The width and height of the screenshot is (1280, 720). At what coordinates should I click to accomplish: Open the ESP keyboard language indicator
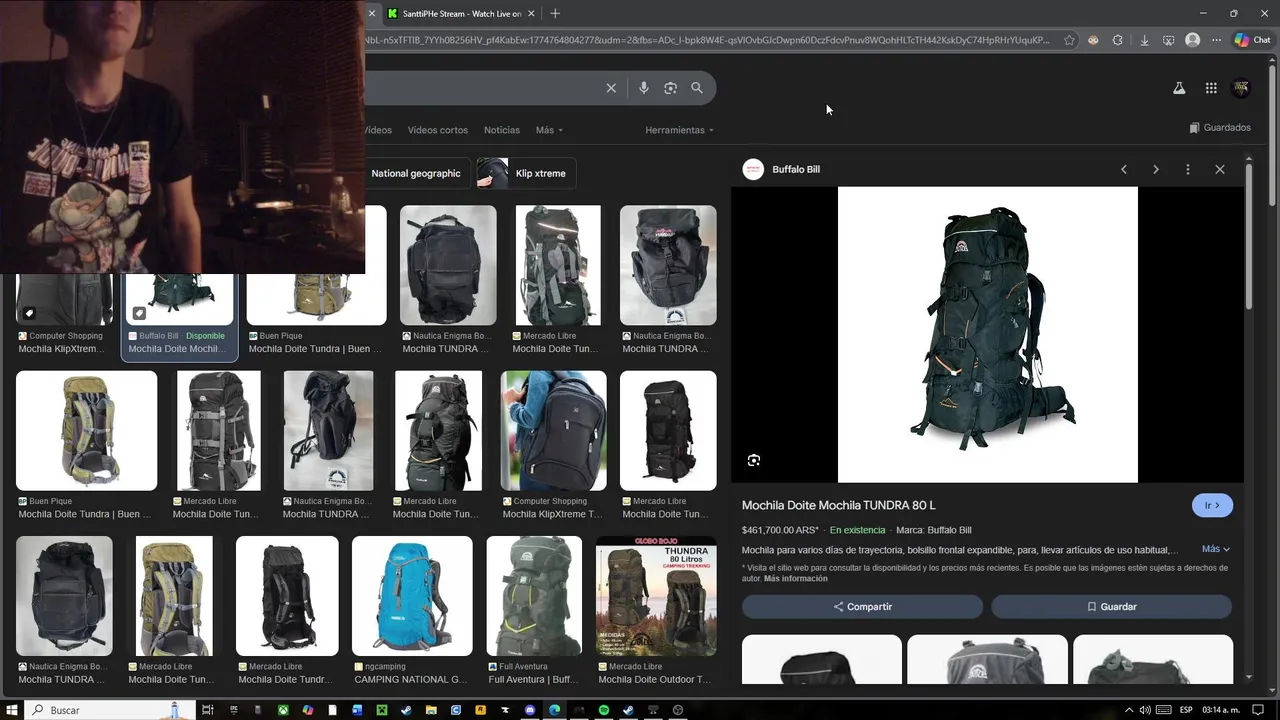(x=1186, y=710)
